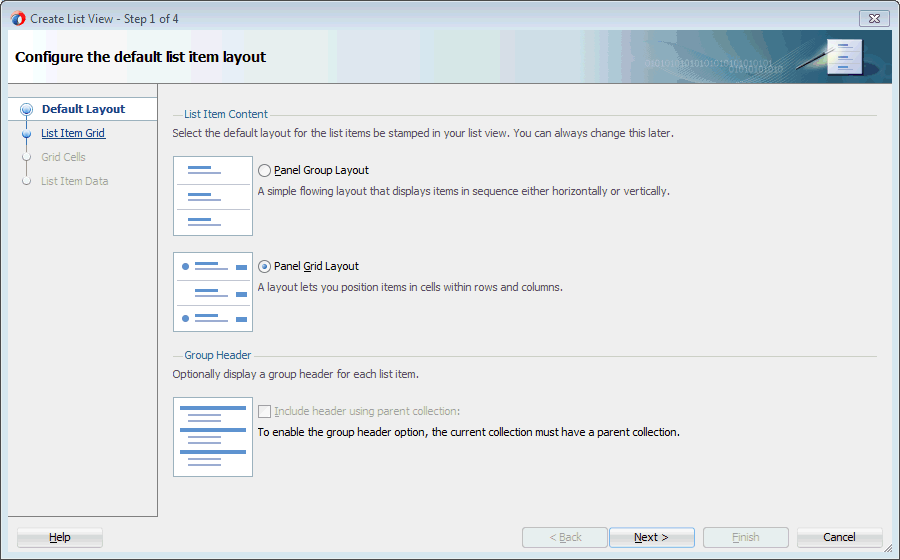Proceed with the Next button
This screenshot has height=560, width=900.
tap(651, 538)
